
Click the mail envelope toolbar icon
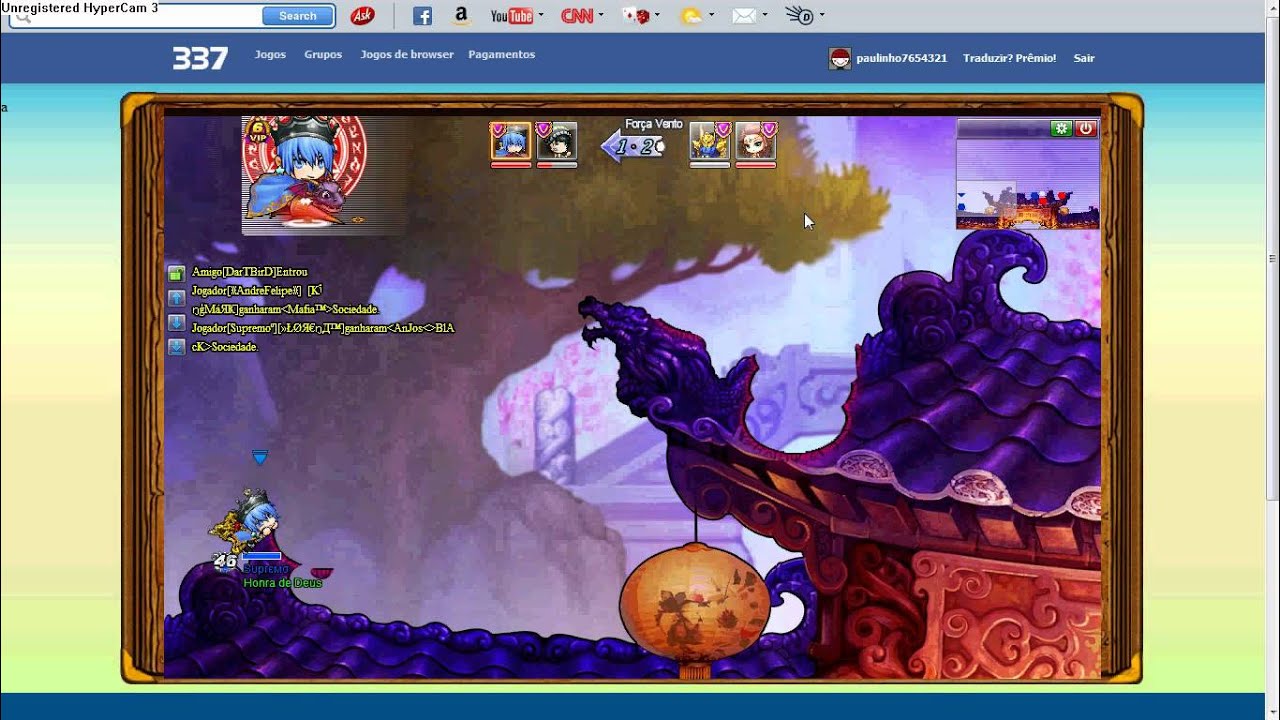[x=744, y=16]
